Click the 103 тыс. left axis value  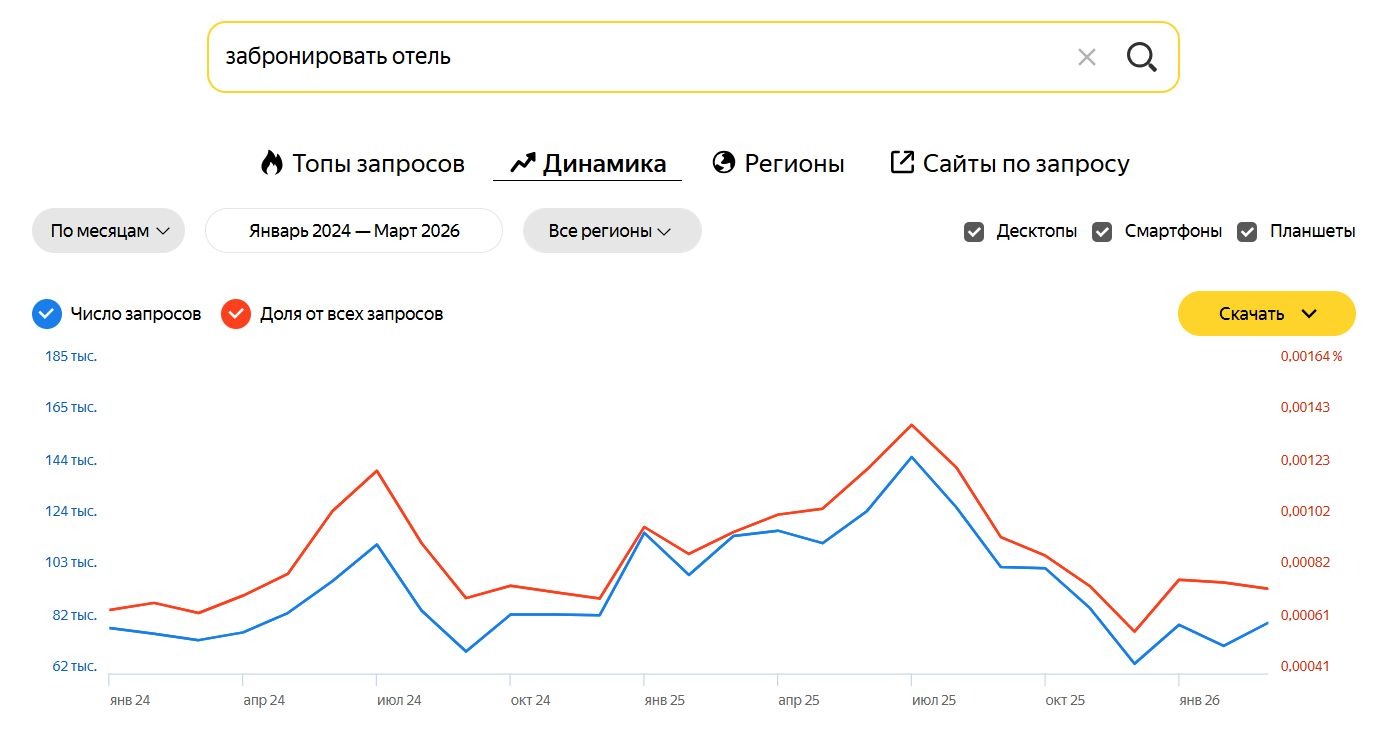pos(71,562)
